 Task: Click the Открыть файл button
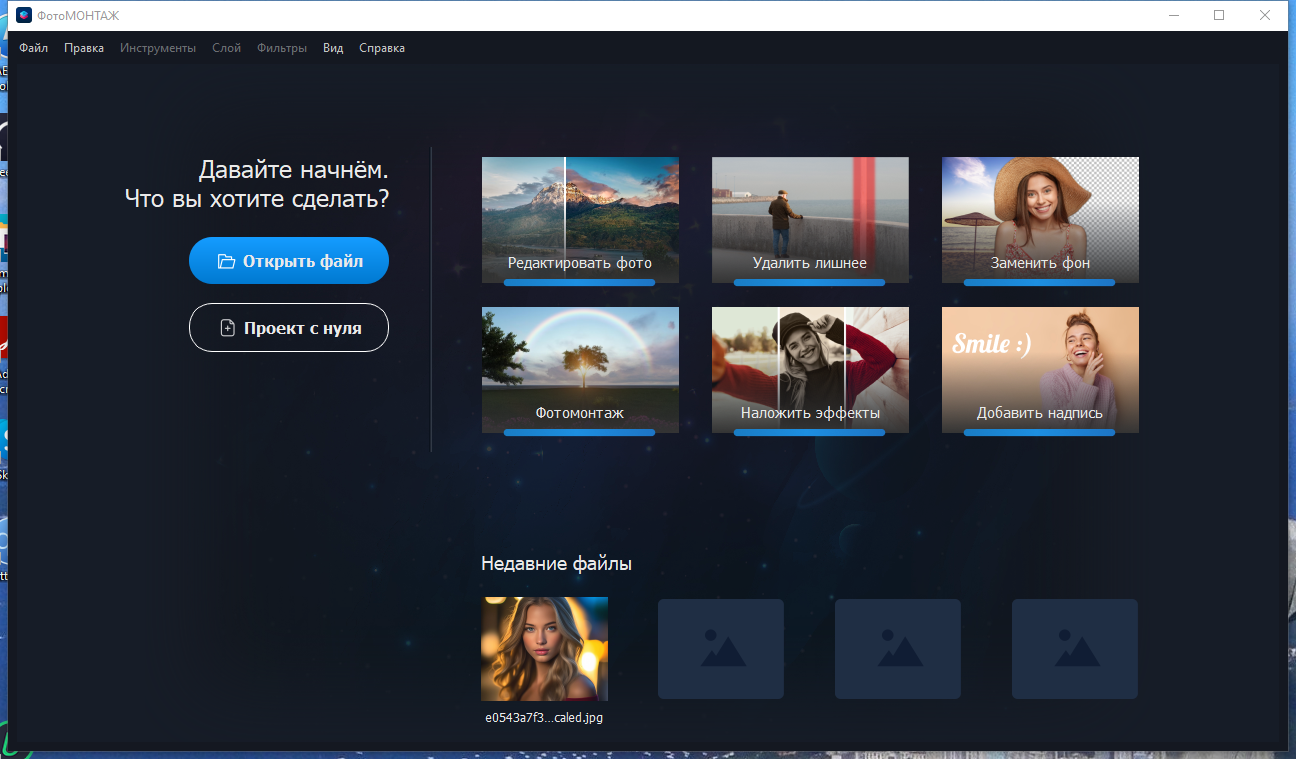click(289, 261)
